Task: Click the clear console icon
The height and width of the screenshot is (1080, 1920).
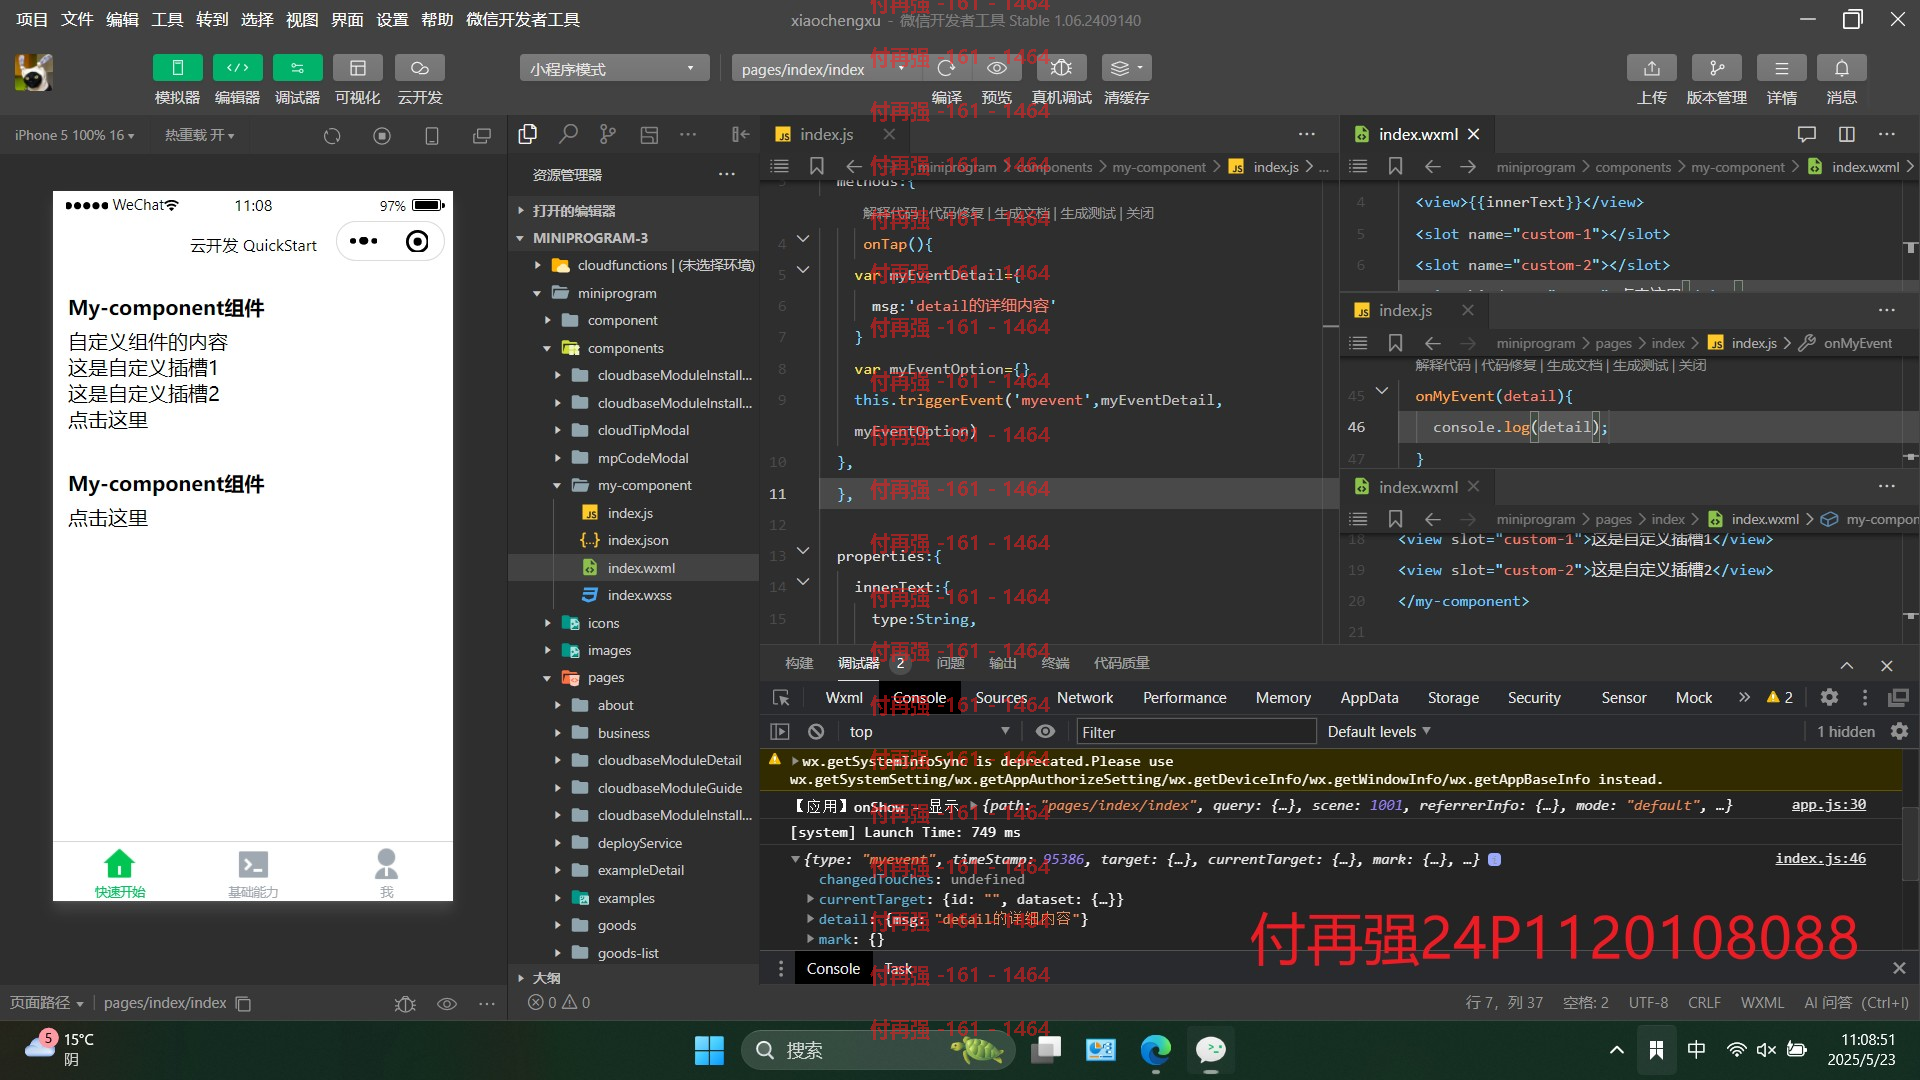Action: coord(816,732)
